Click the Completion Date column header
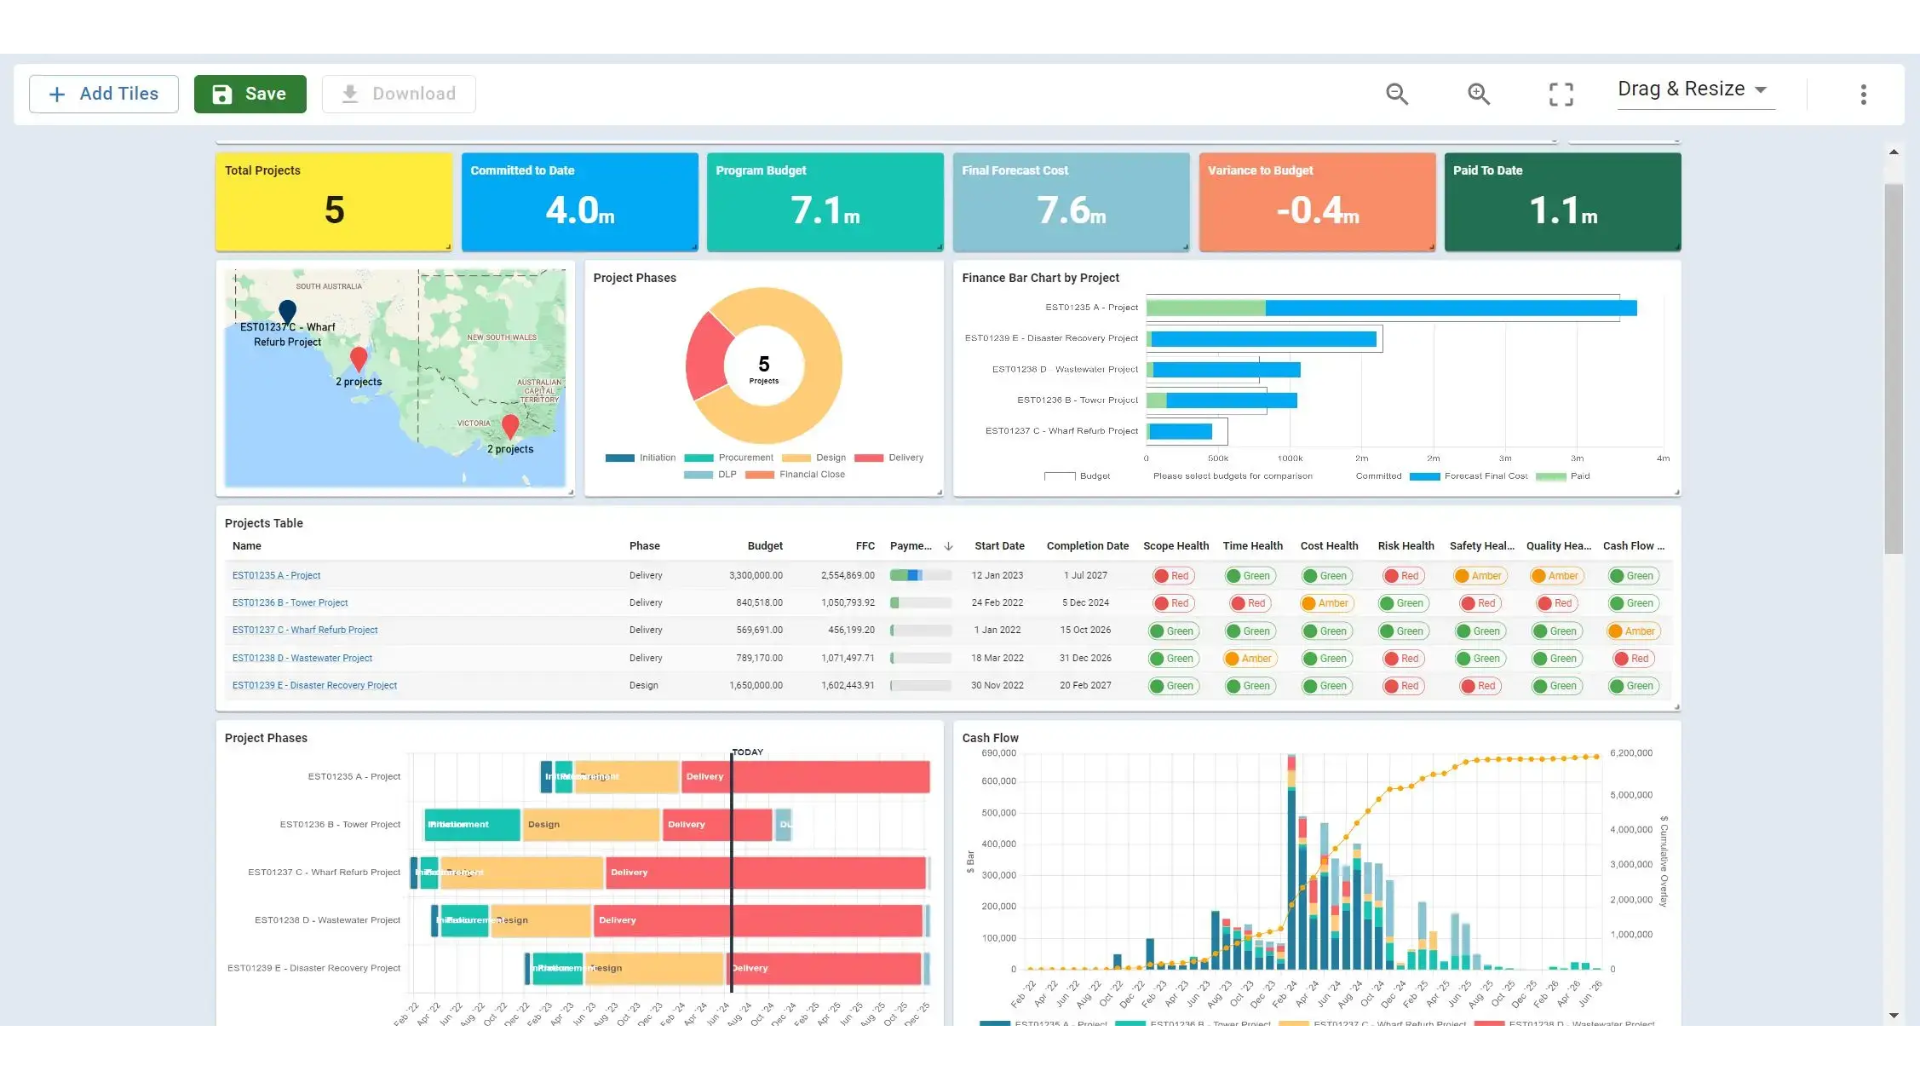Viewport: 1920px width, 1080px height. point(1087,546)
